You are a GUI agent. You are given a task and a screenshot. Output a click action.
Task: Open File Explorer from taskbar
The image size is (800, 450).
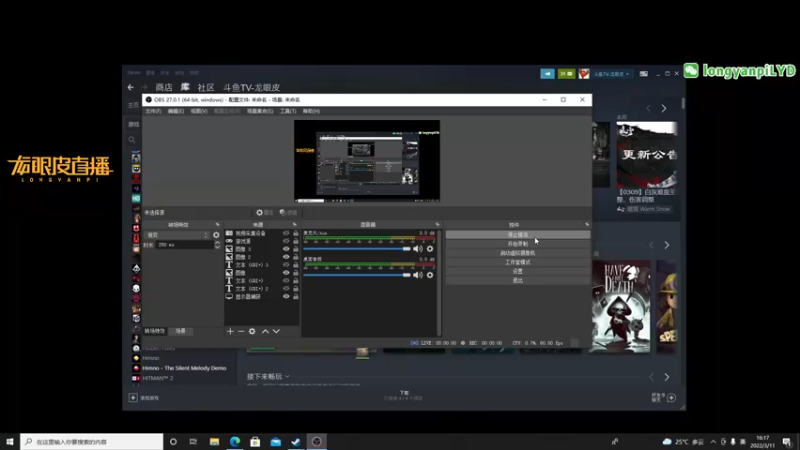(214, 441)
